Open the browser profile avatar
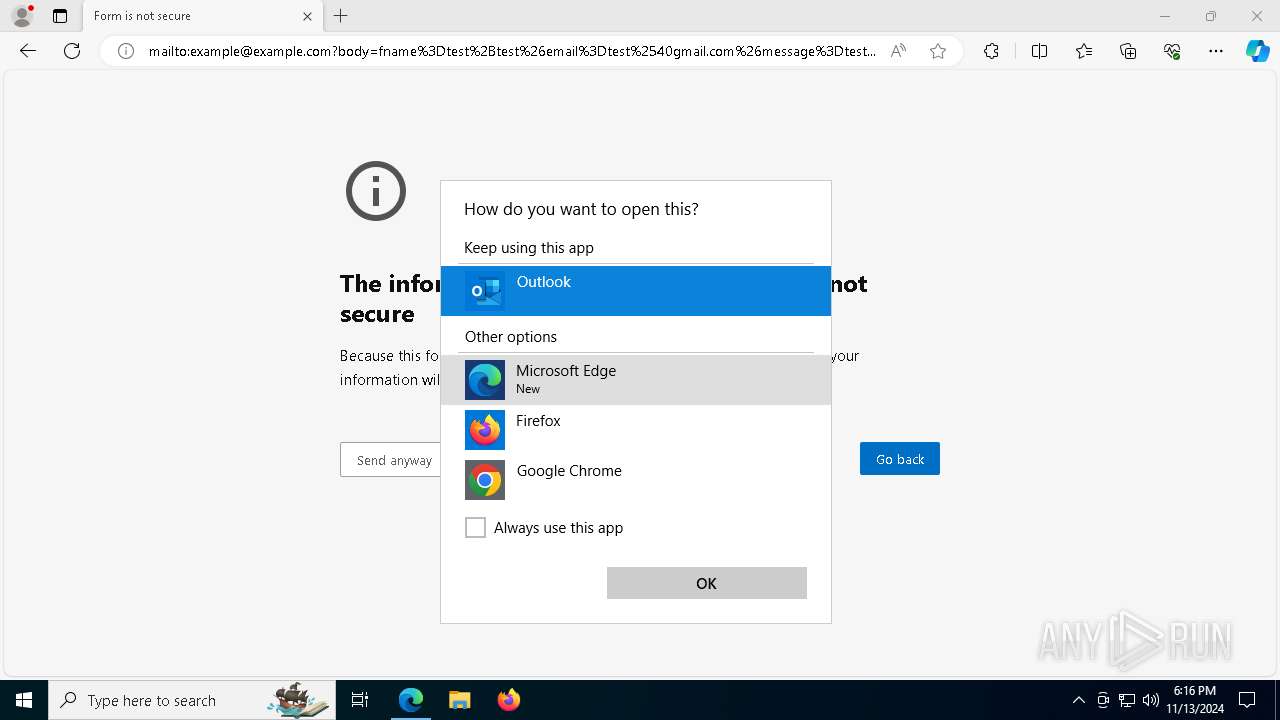This screenshot has height=720, width=1280. [22, 16]
